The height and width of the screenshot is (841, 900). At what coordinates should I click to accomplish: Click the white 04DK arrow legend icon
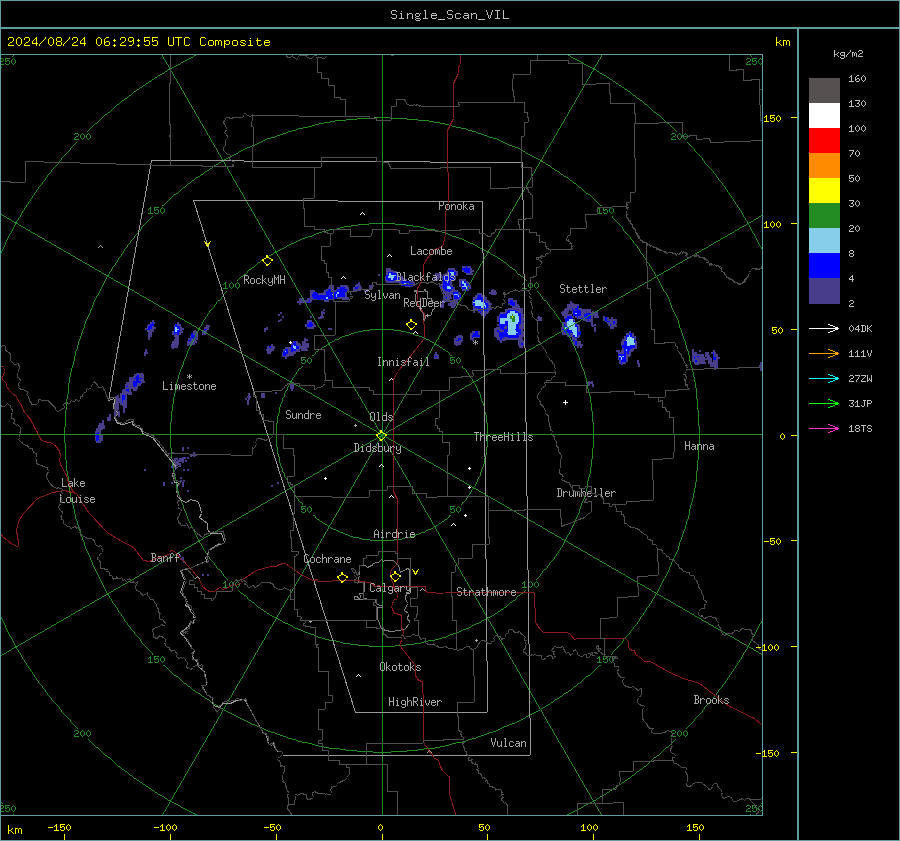pyautogui.click(x=824, y=329)
